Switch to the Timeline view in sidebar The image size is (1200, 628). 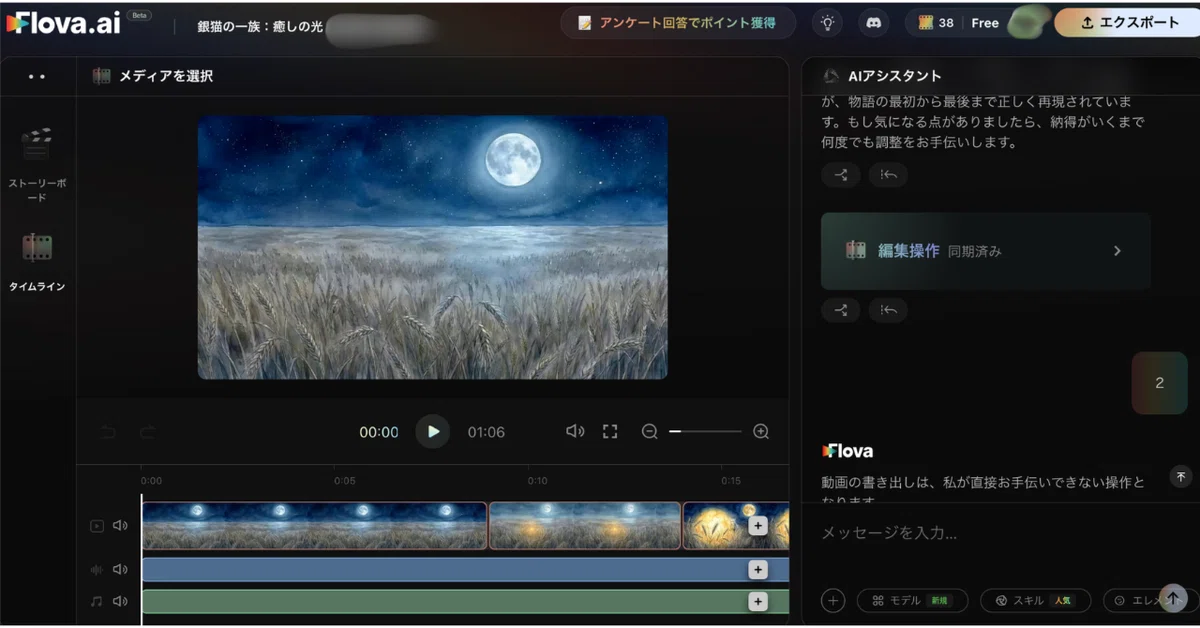tap(37, 262)
